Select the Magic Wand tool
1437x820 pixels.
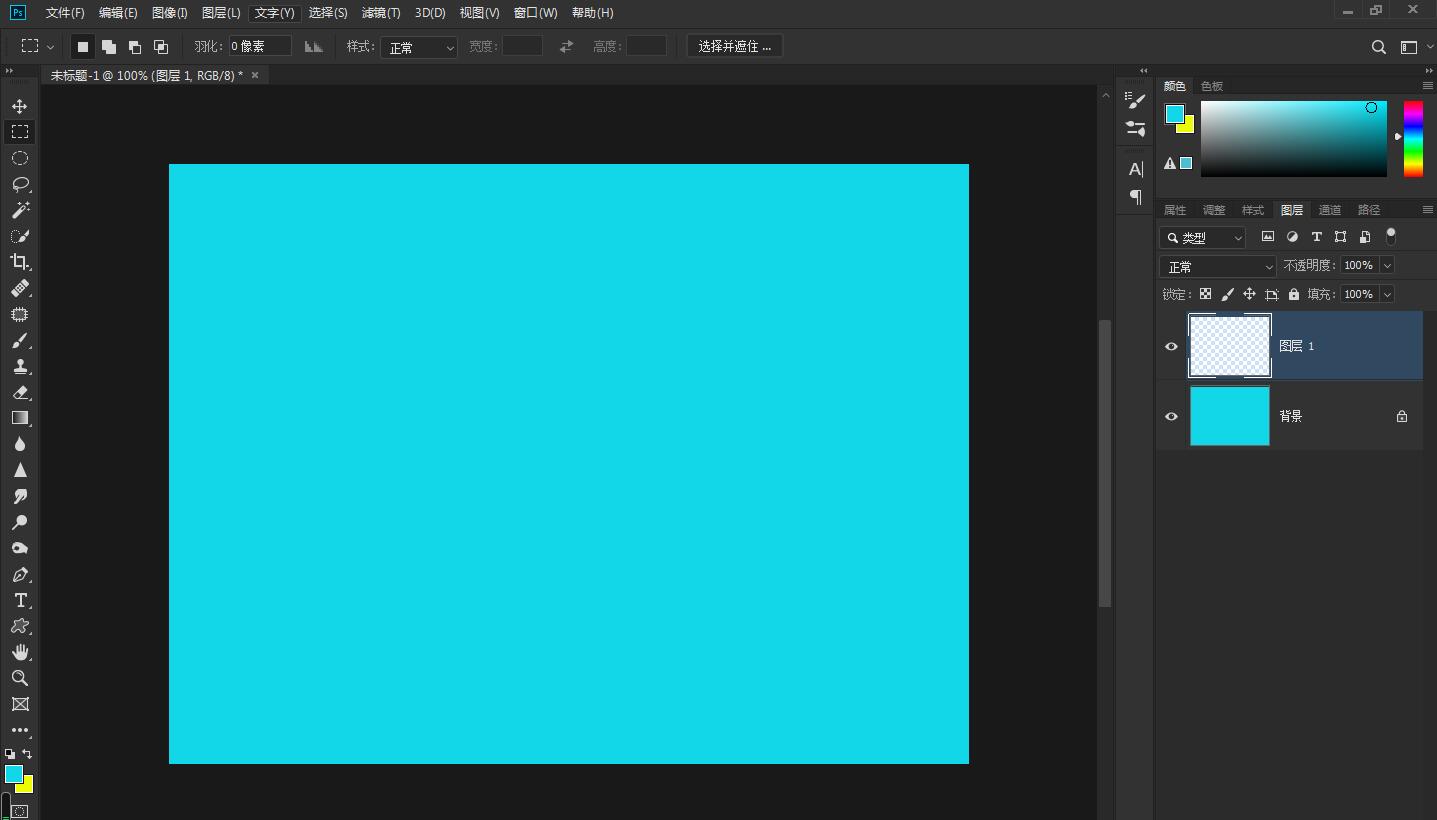point(19,210)
